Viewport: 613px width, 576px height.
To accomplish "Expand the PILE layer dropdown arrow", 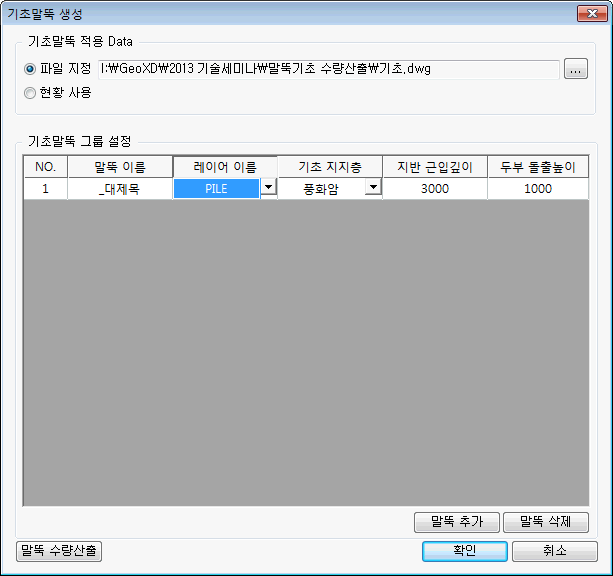I will pos(268,188).
